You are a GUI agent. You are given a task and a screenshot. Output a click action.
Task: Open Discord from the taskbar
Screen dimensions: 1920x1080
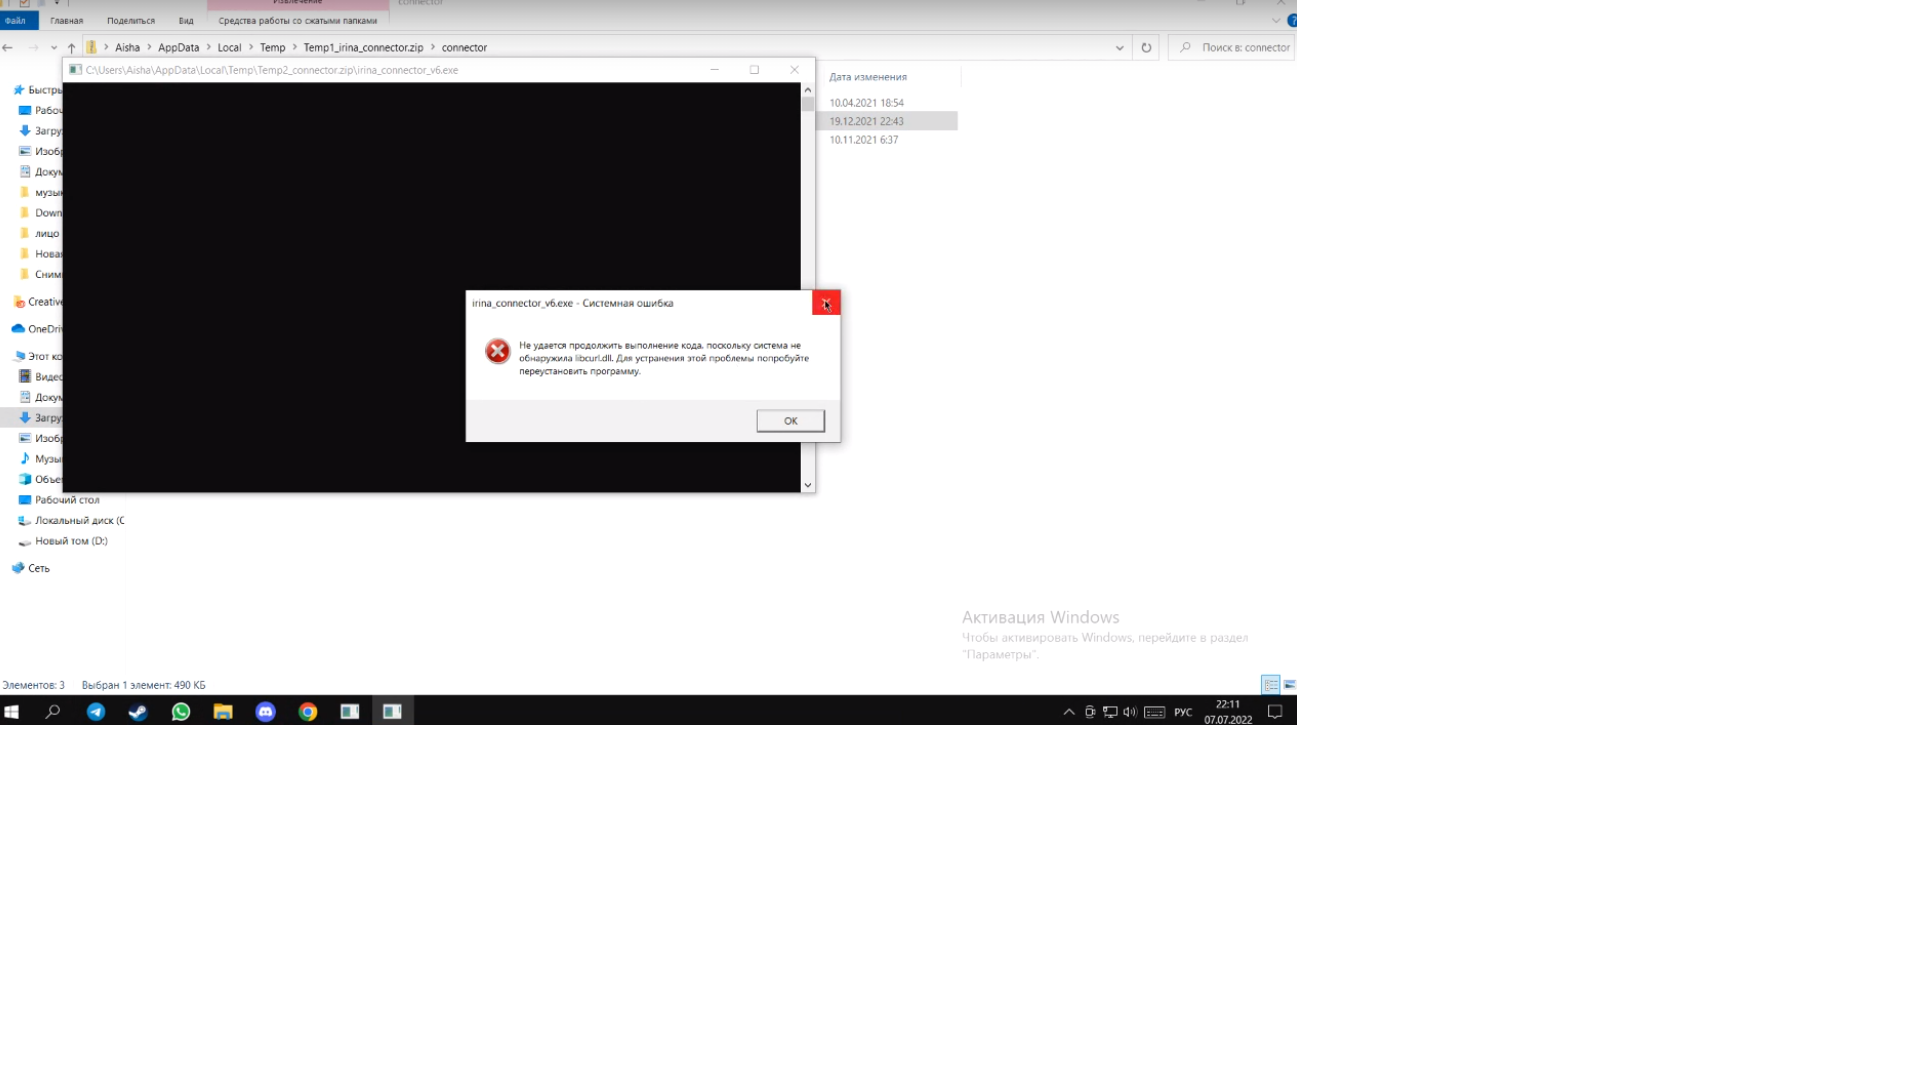point(265,712)
